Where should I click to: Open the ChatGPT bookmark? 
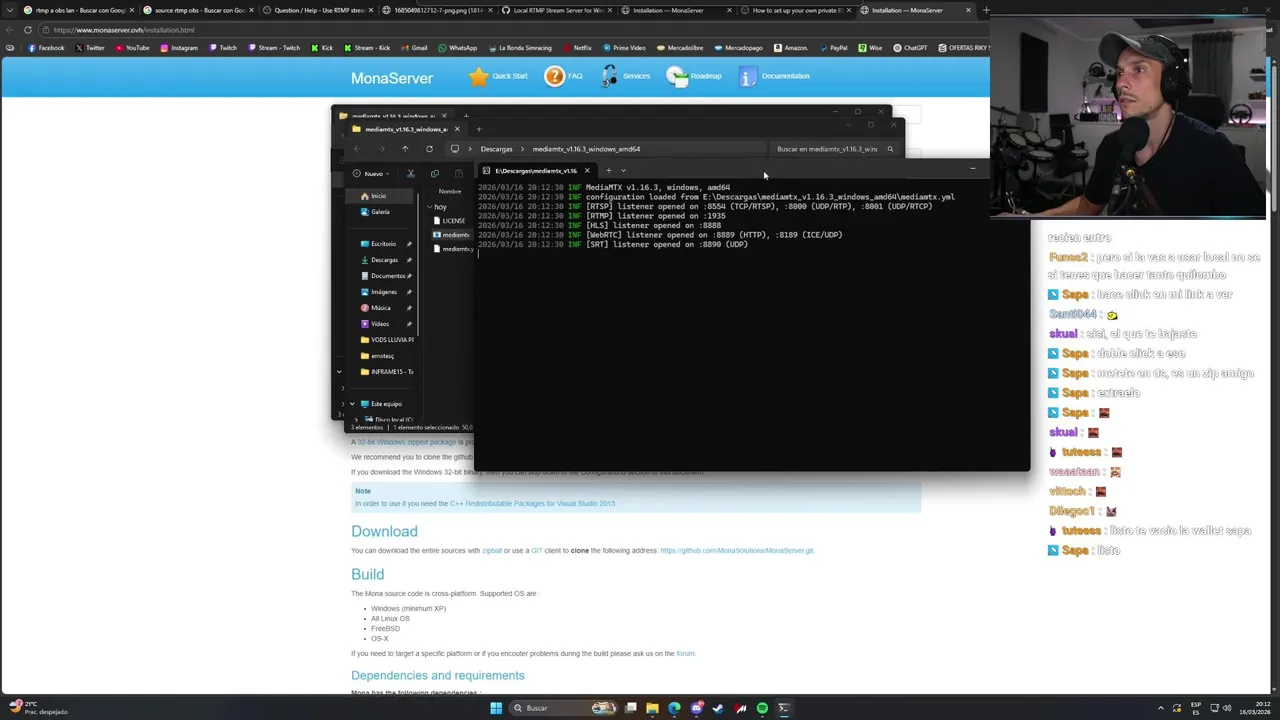click(x=910, y=48)
